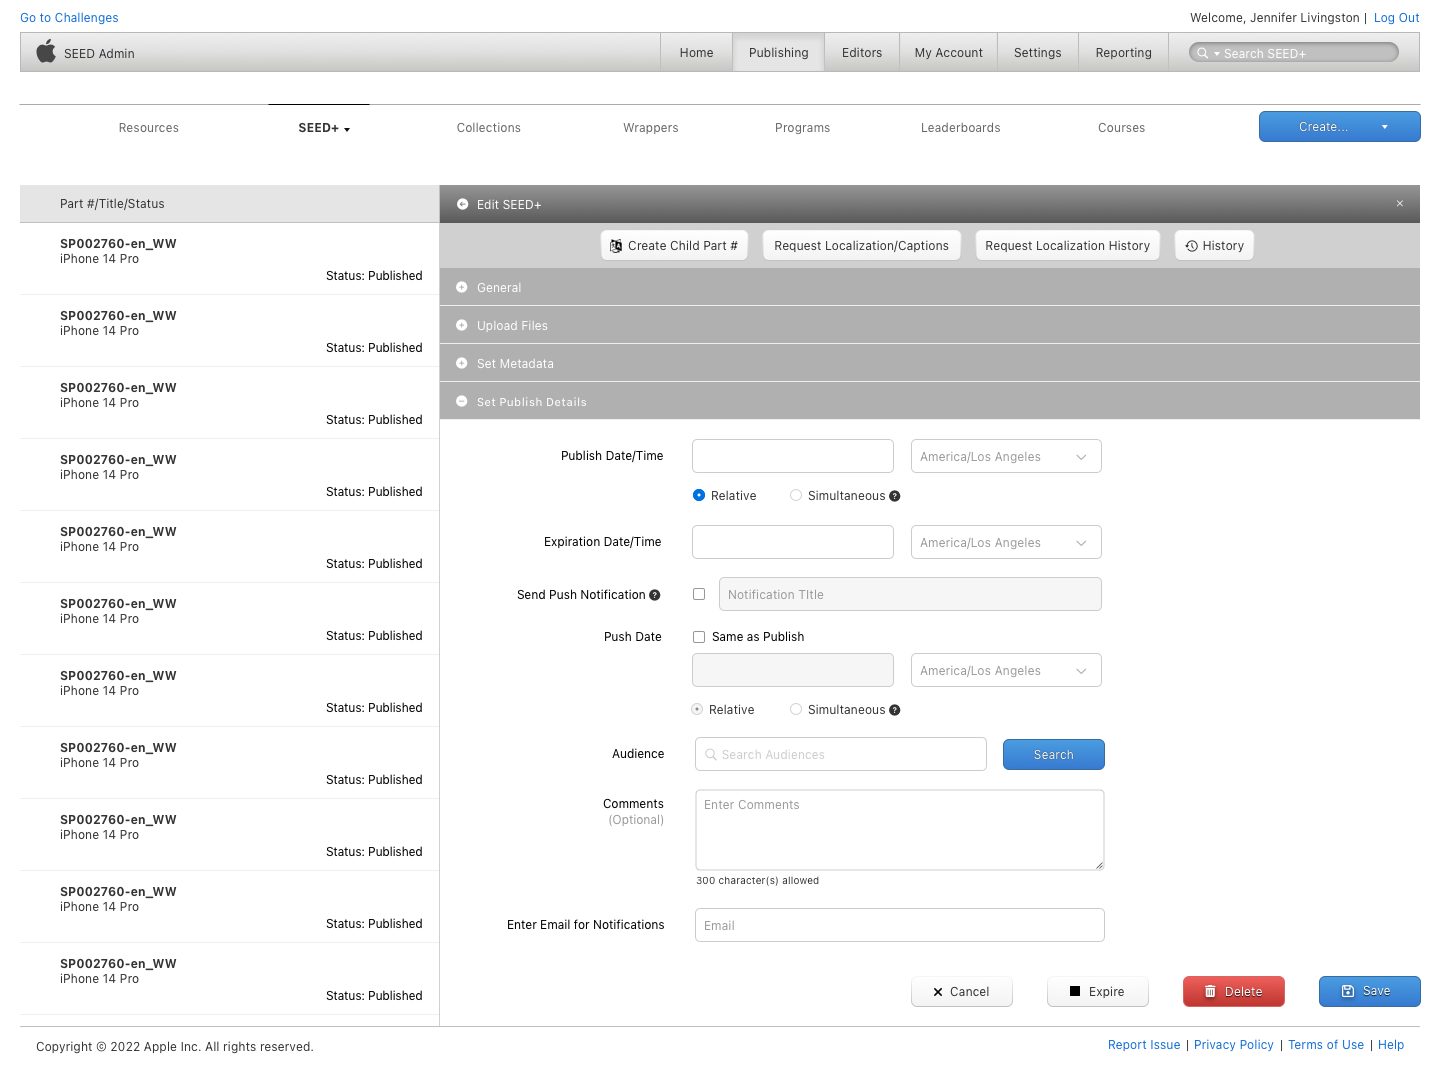This screenshot has height=1065, width=1440.
Task: Click the History clock icon
Action: 1192,246
